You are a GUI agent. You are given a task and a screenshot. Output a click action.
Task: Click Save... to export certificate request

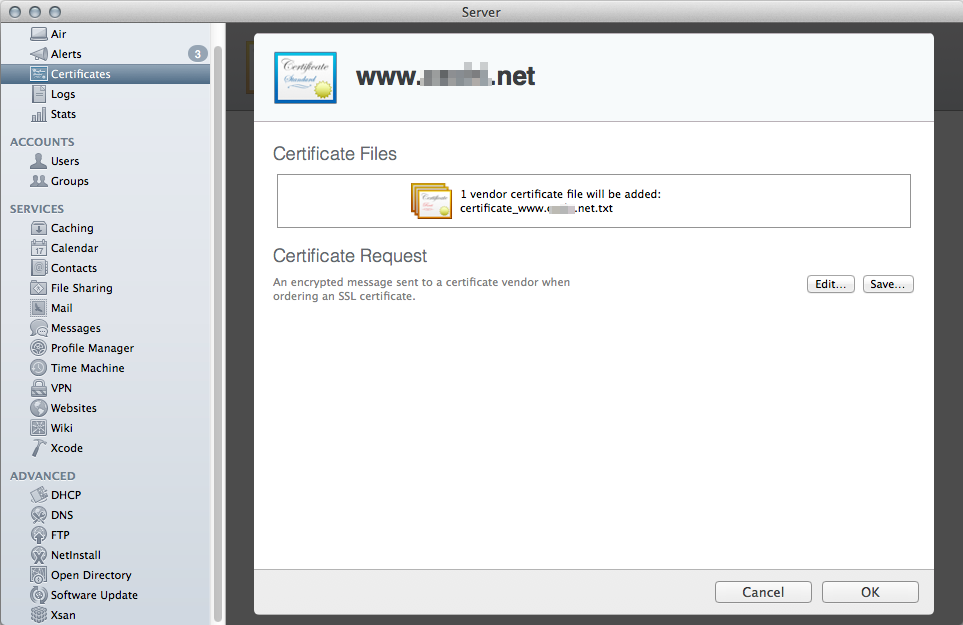(x=888, y=284)
